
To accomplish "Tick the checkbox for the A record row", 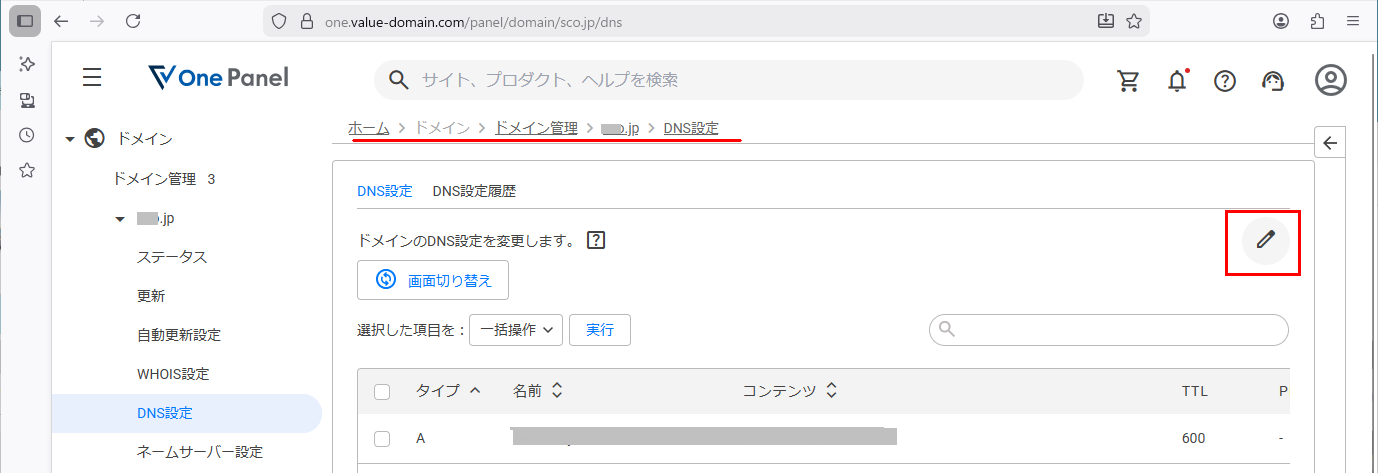I will pyautogui.click(x=382, y=439).
